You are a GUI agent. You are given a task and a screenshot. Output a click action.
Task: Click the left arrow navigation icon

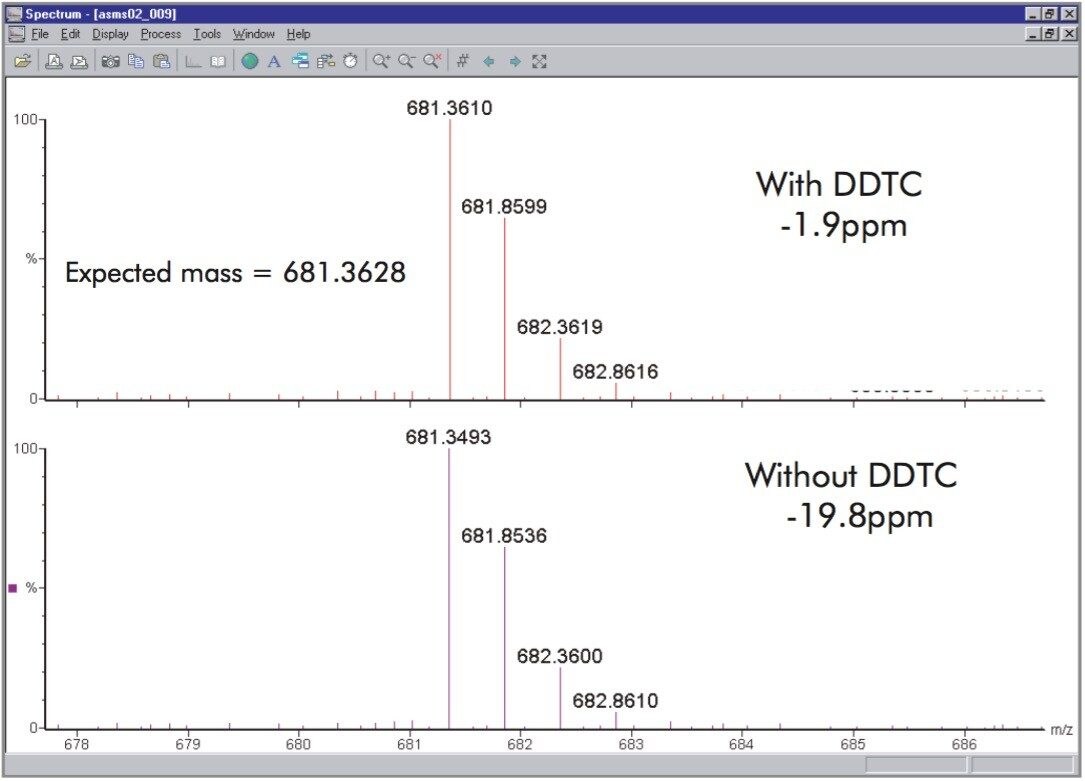pos(489,62)
